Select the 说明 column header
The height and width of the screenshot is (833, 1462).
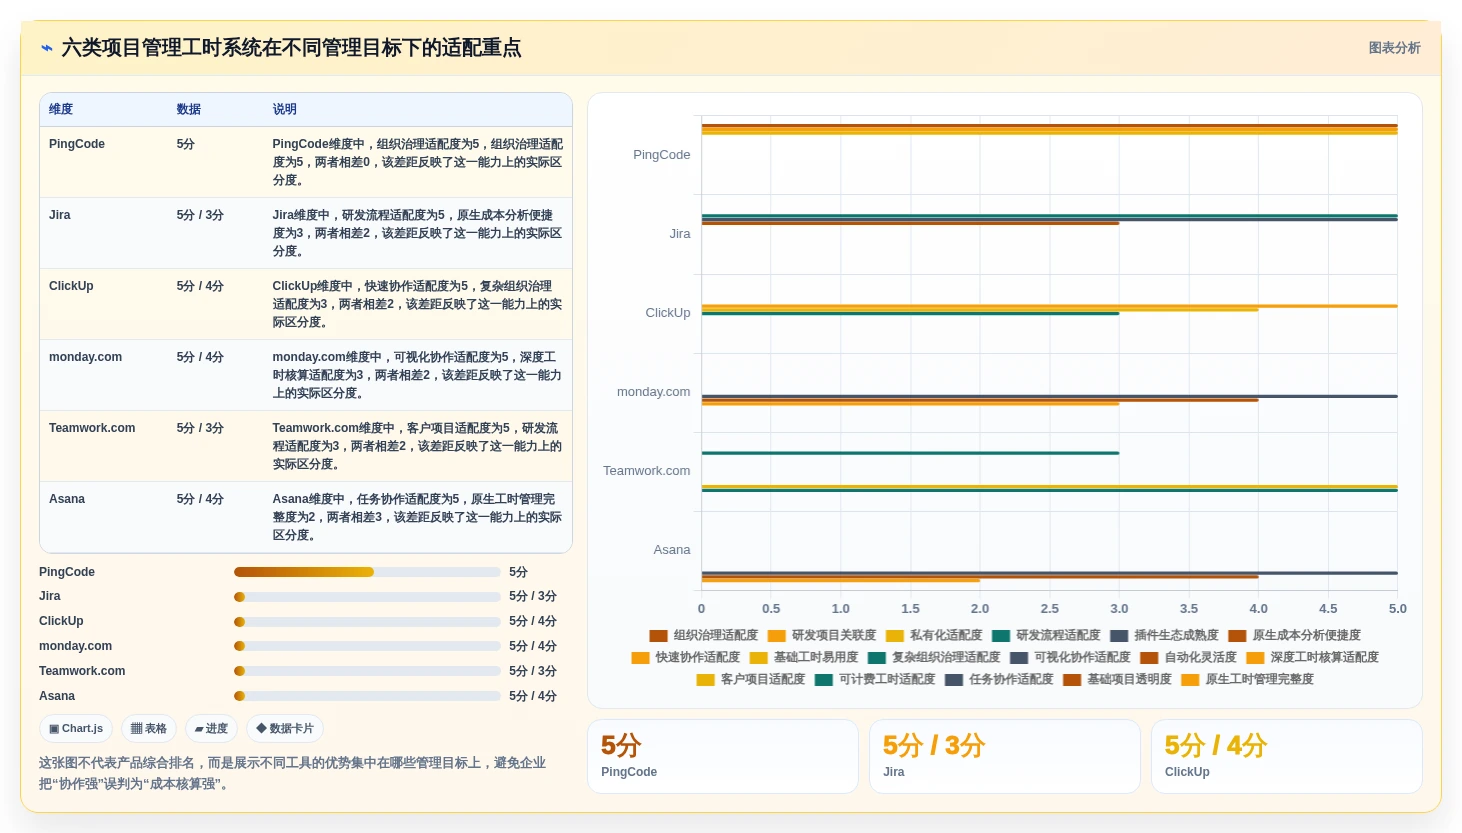click(285, 110)
